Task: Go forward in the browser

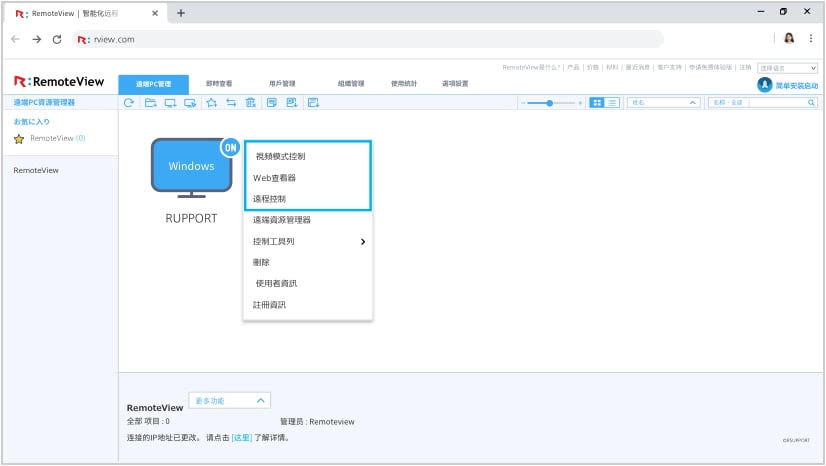Action: [x=36, y=39]
